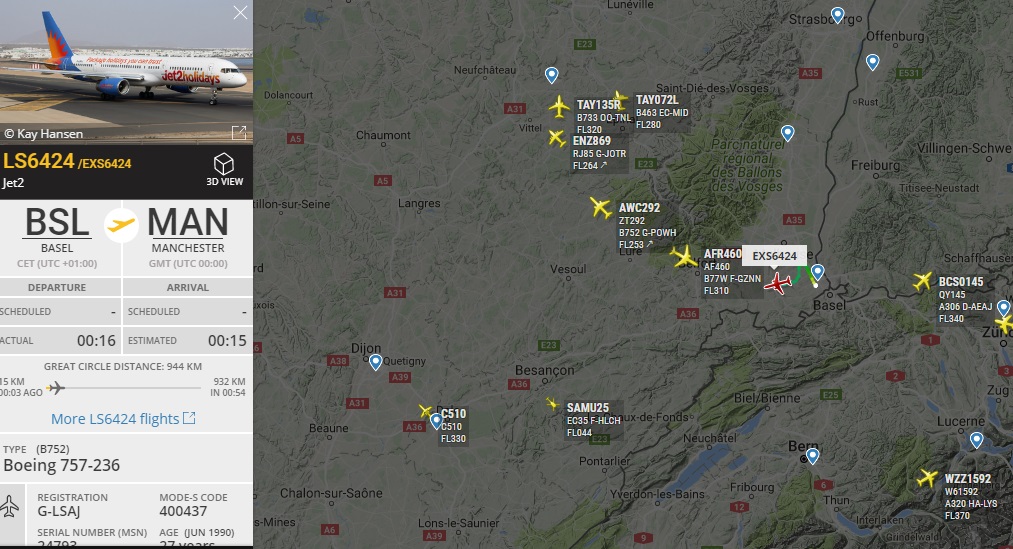The image size is (1013, 549).
Task: Click the Basel airport pin marker
Action: coord(817,273)
